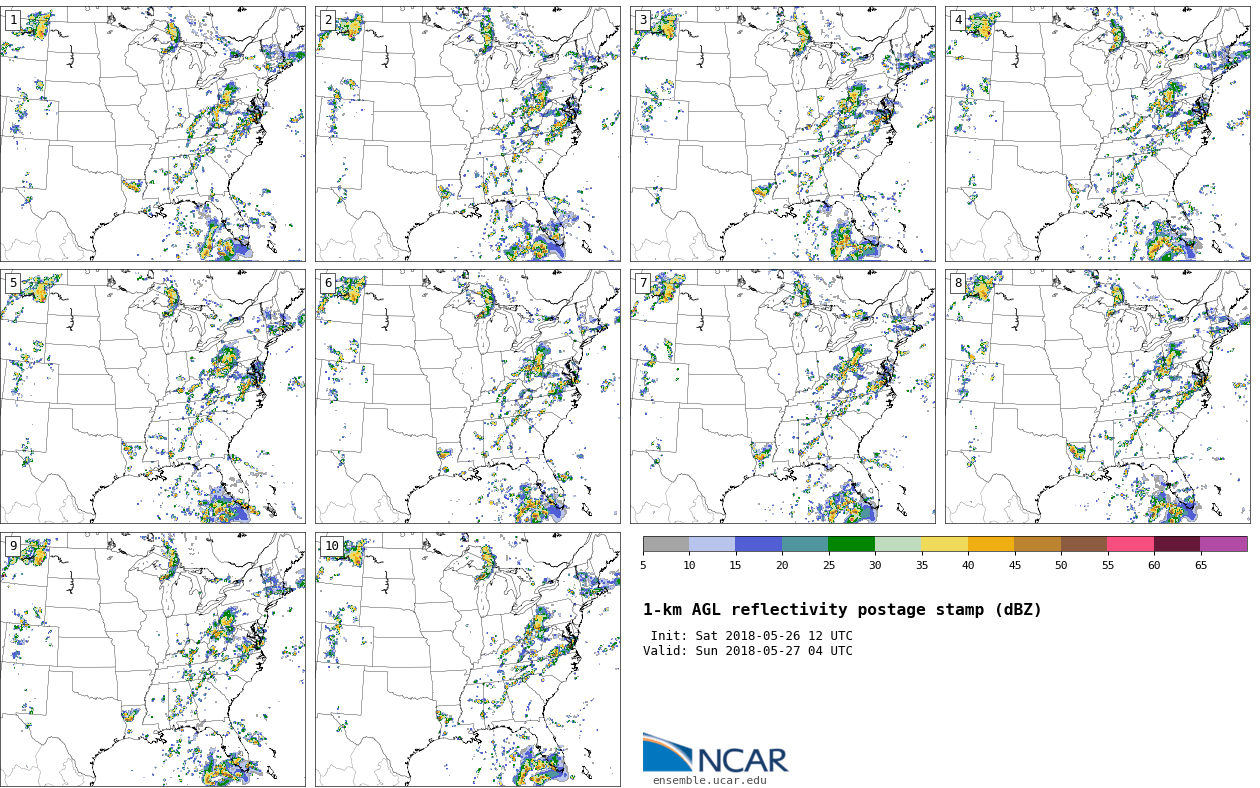Open ensemble member 7 map
Image resolution: width=1260 pixels, height=788 pixels.
coord(782,396)
